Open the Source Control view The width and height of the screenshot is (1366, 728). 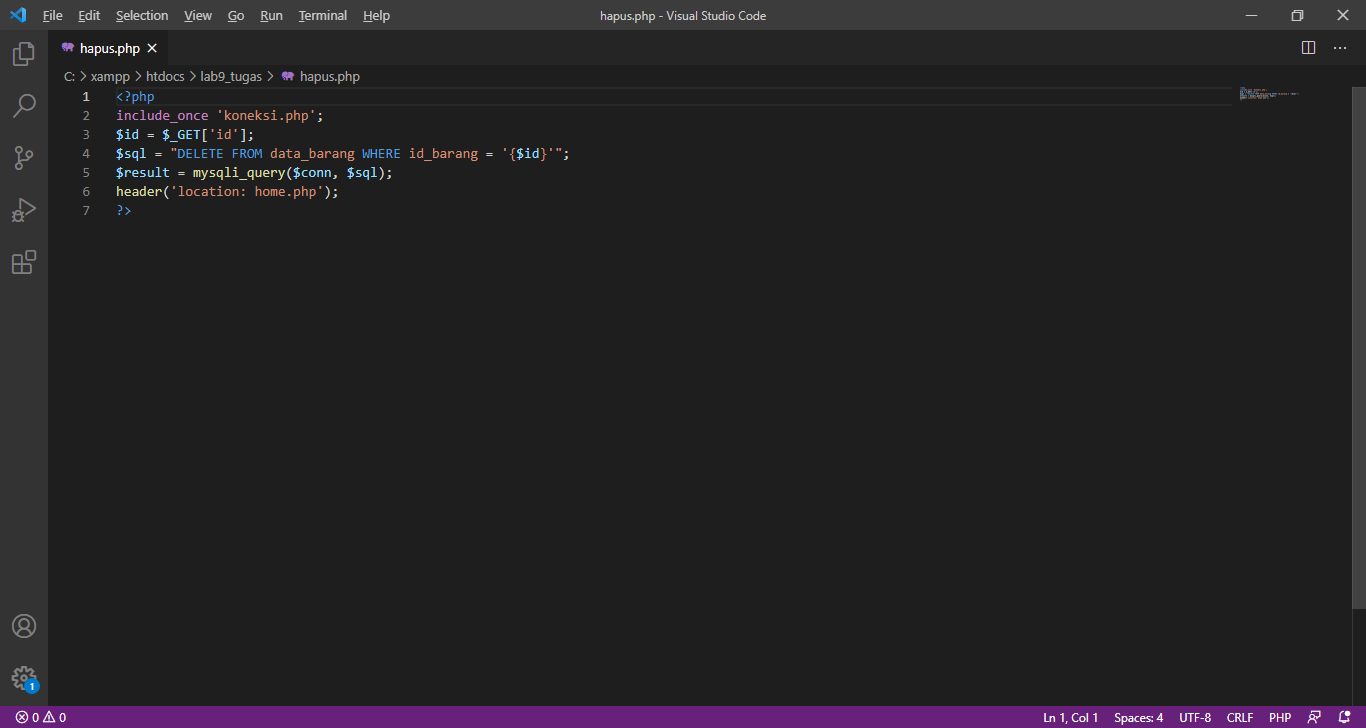(24, 157)
